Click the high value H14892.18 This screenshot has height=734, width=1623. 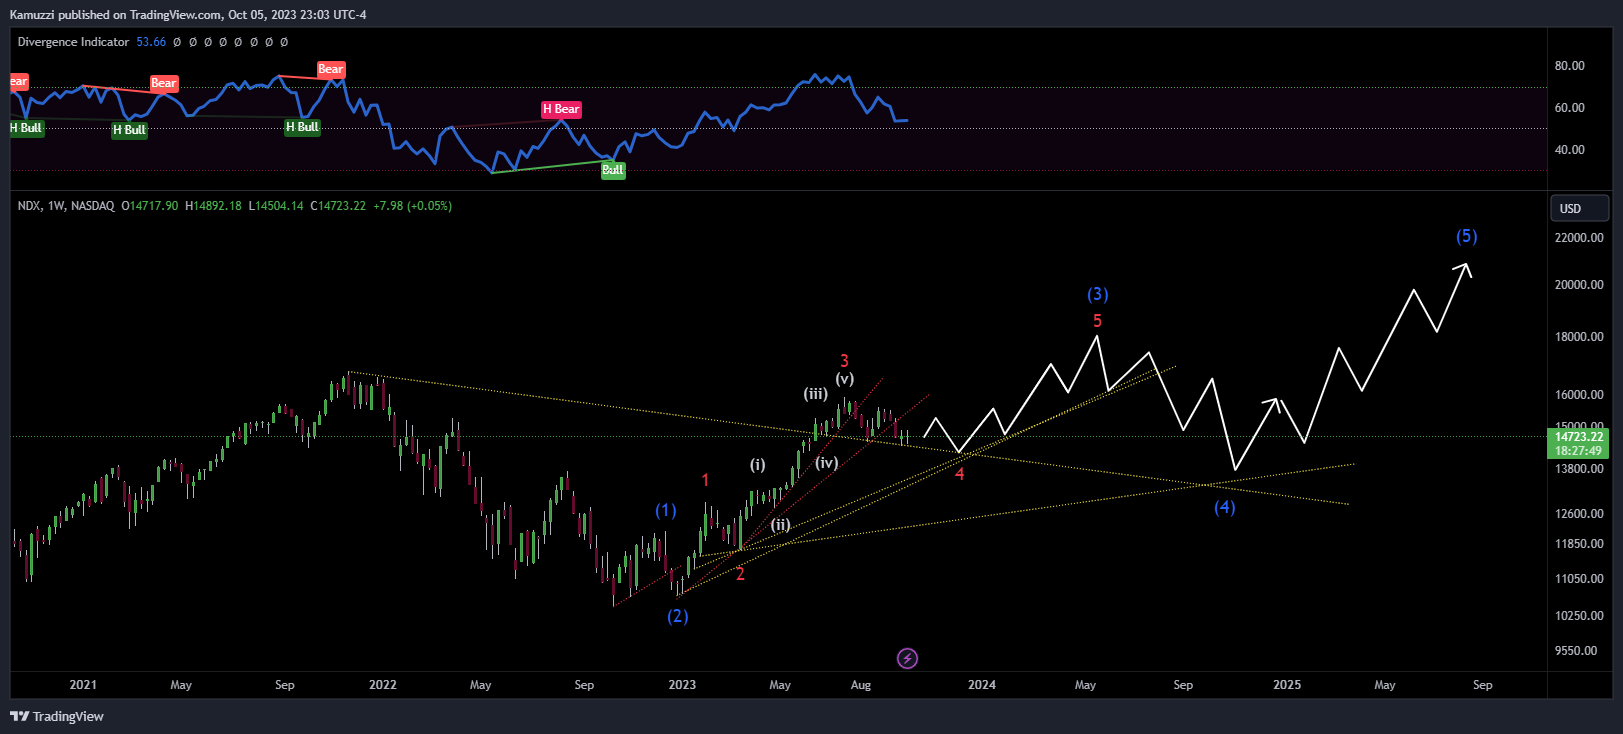pos(213,206)
